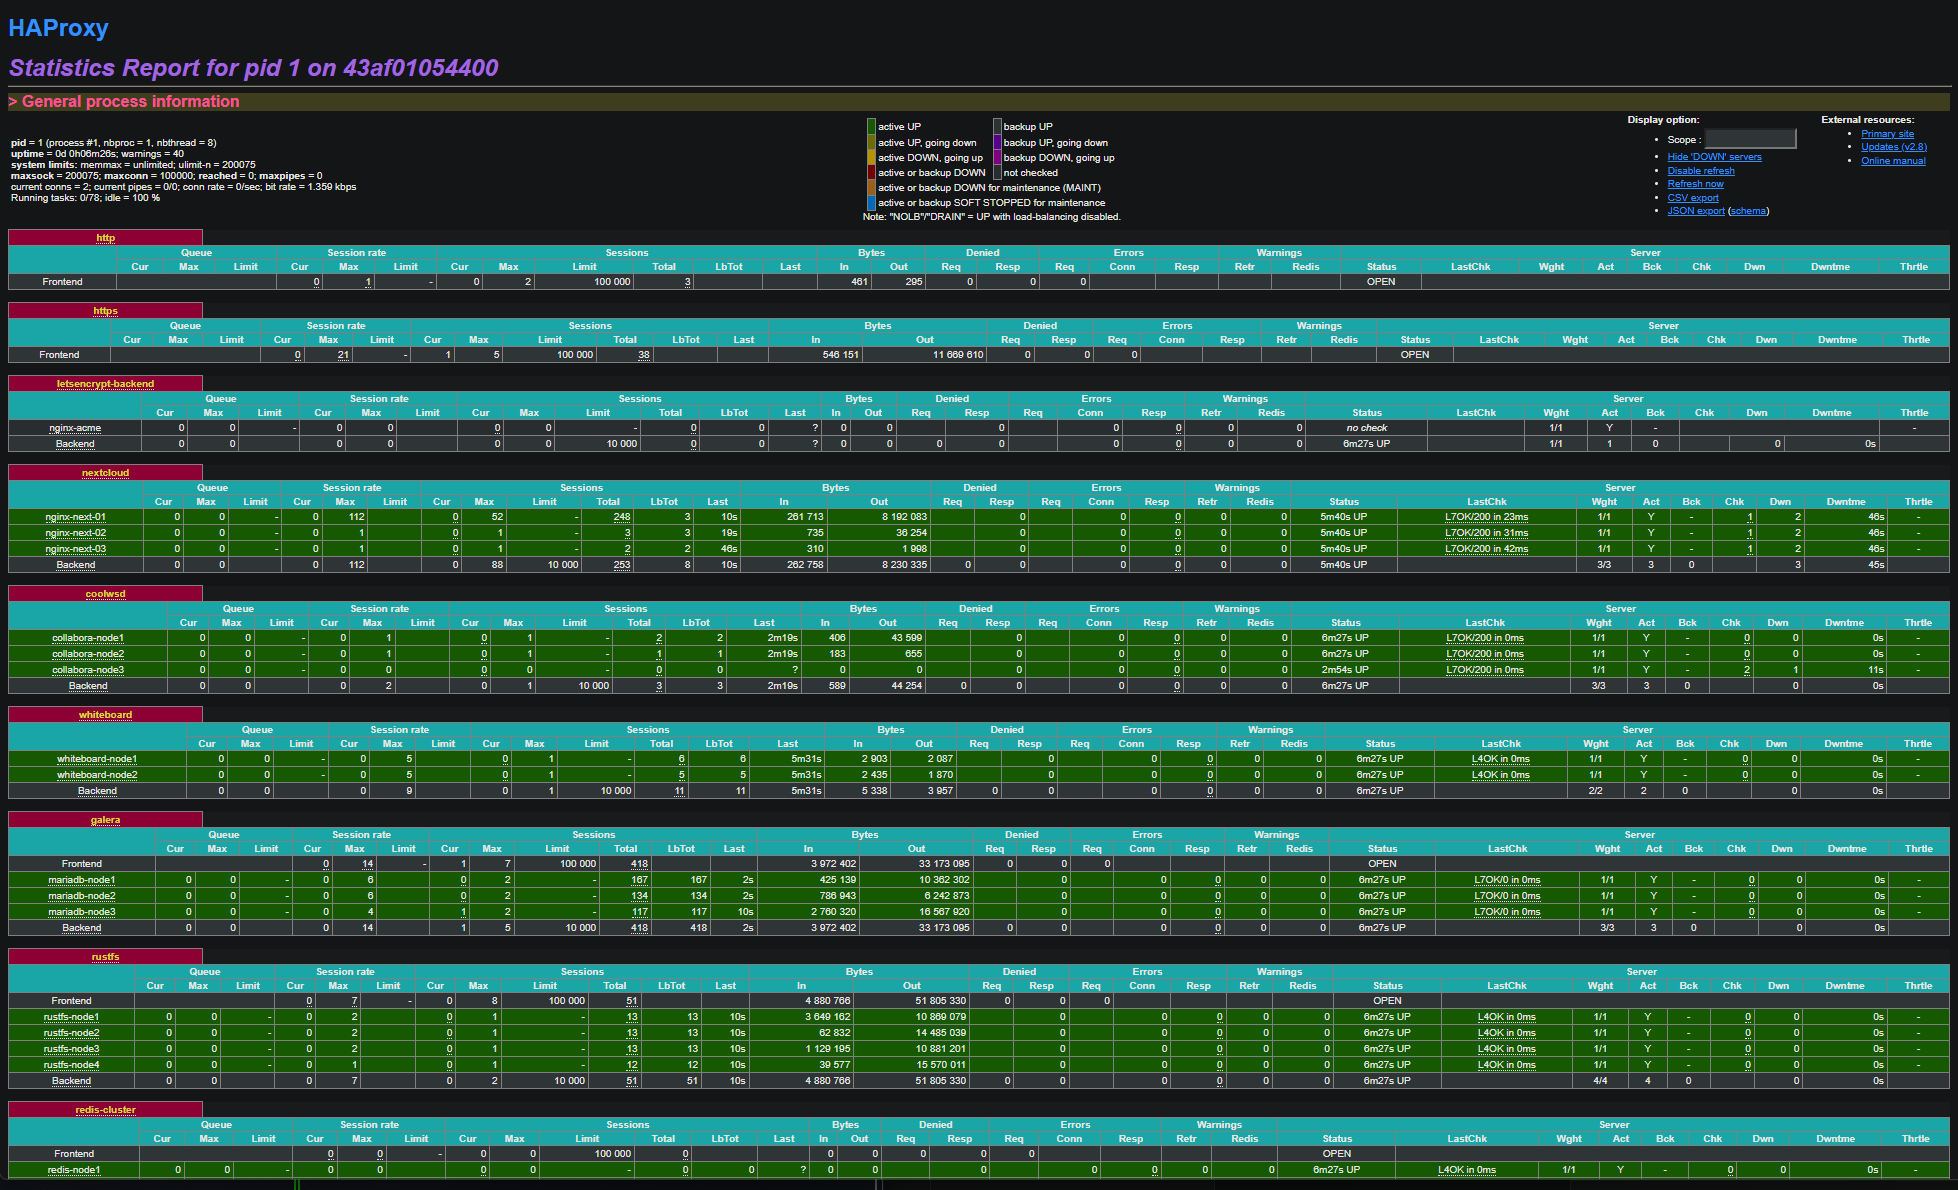Select the nginx-next-03 server link
1958x1190 pixels.
75,549
